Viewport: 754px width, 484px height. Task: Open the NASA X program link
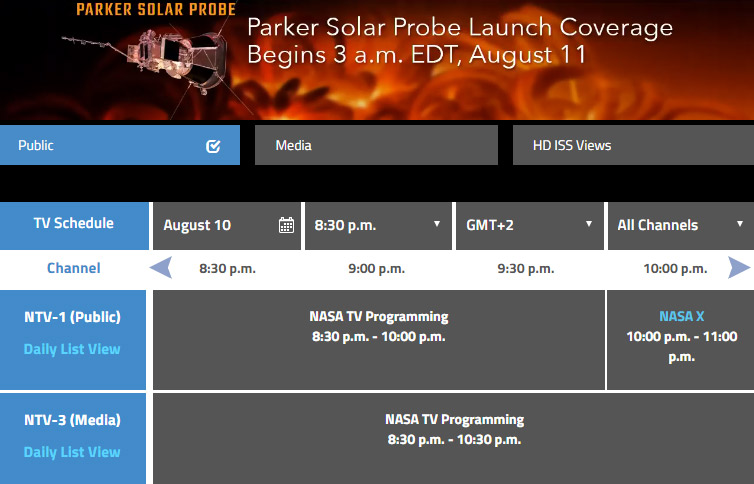pyautogui.click(x=681, y=316)
